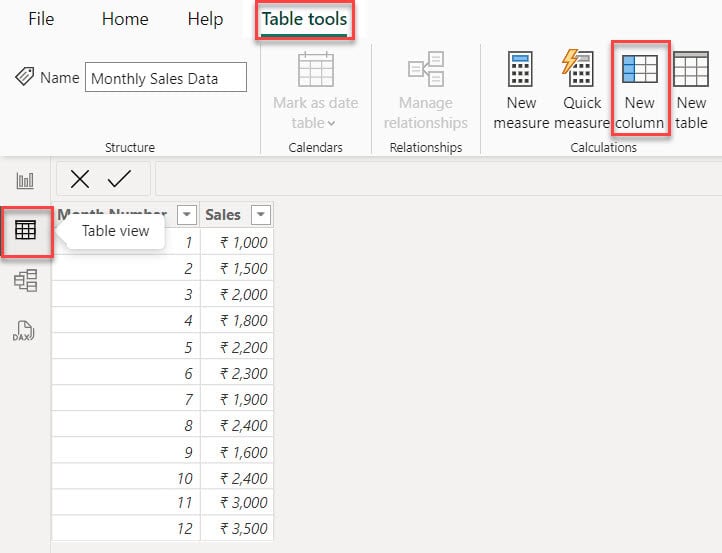Screen dimensions: 722x553
Task: Switch to Report view icon
Action: click(x=25, y=180)
